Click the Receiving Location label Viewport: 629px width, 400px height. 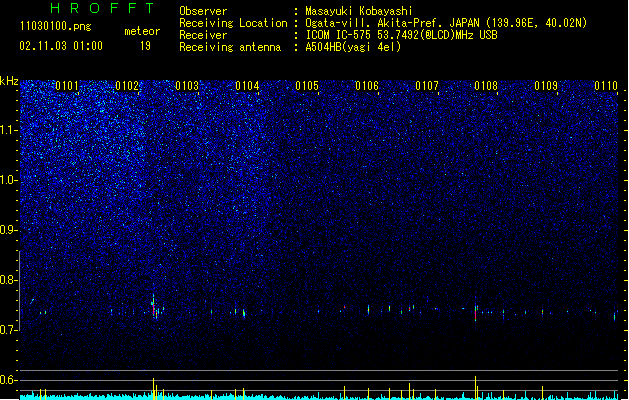tap(233, 23)
